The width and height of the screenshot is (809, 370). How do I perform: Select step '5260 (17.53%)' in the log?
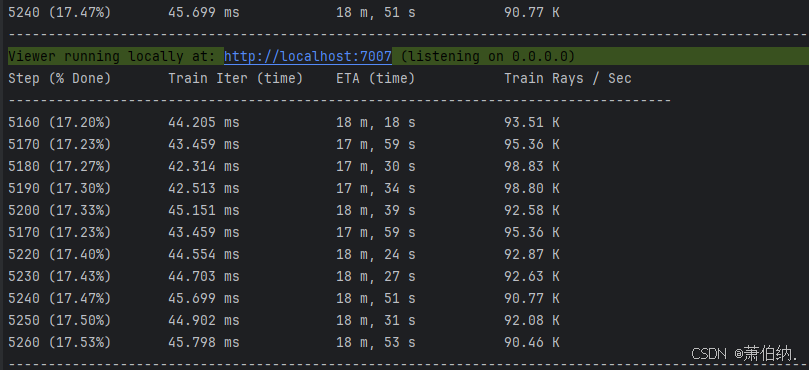(x=59, y=343)
